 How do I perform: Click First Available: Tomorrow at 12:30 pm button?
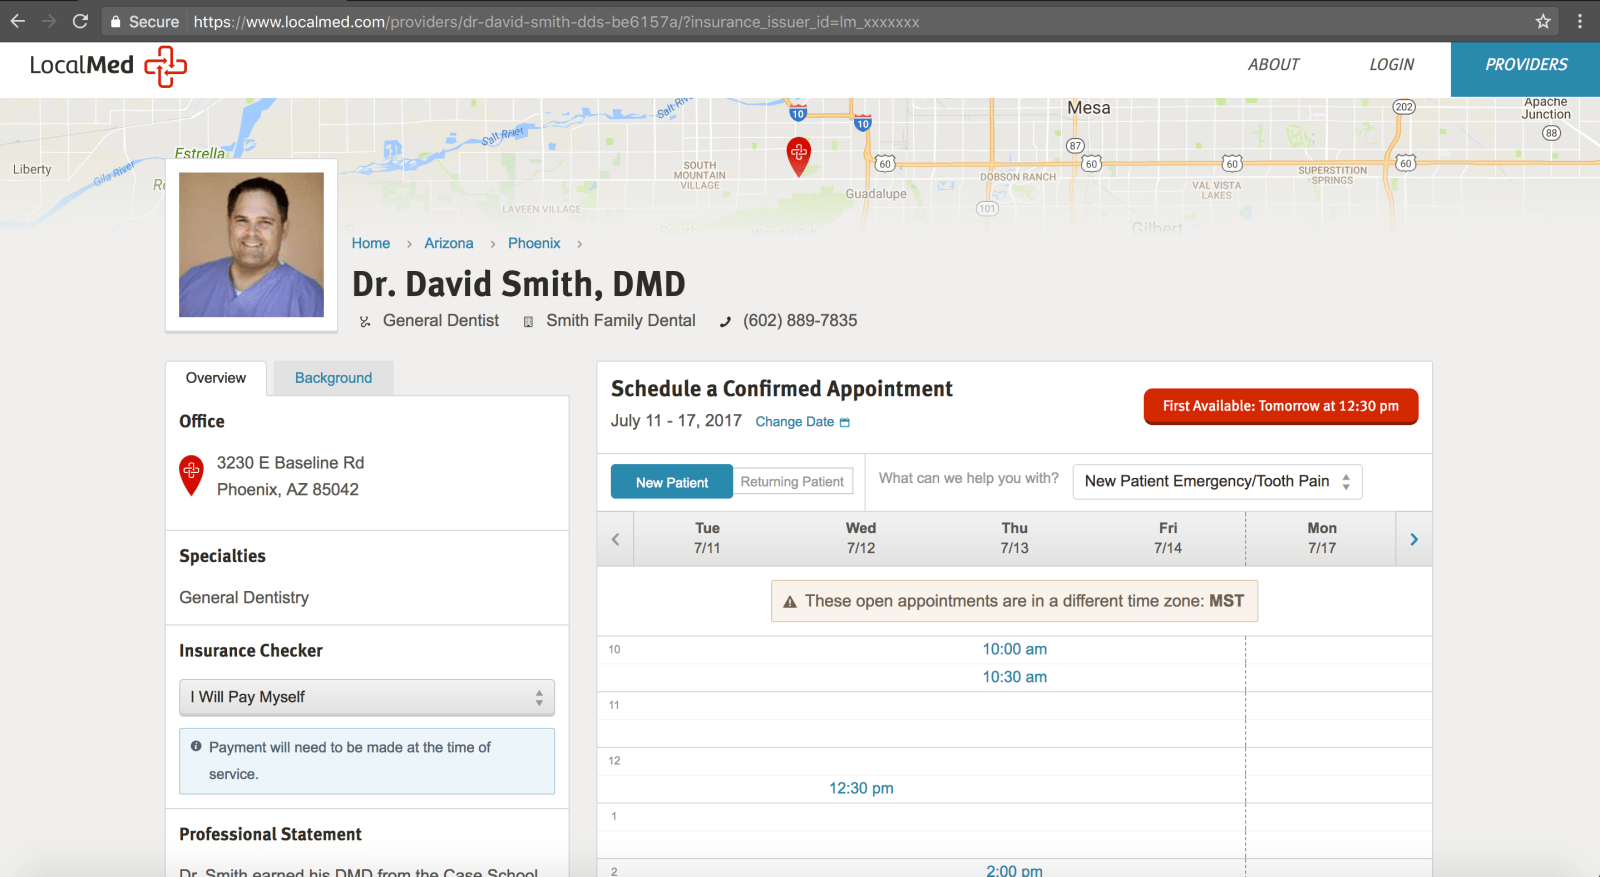pos(1281,406)
